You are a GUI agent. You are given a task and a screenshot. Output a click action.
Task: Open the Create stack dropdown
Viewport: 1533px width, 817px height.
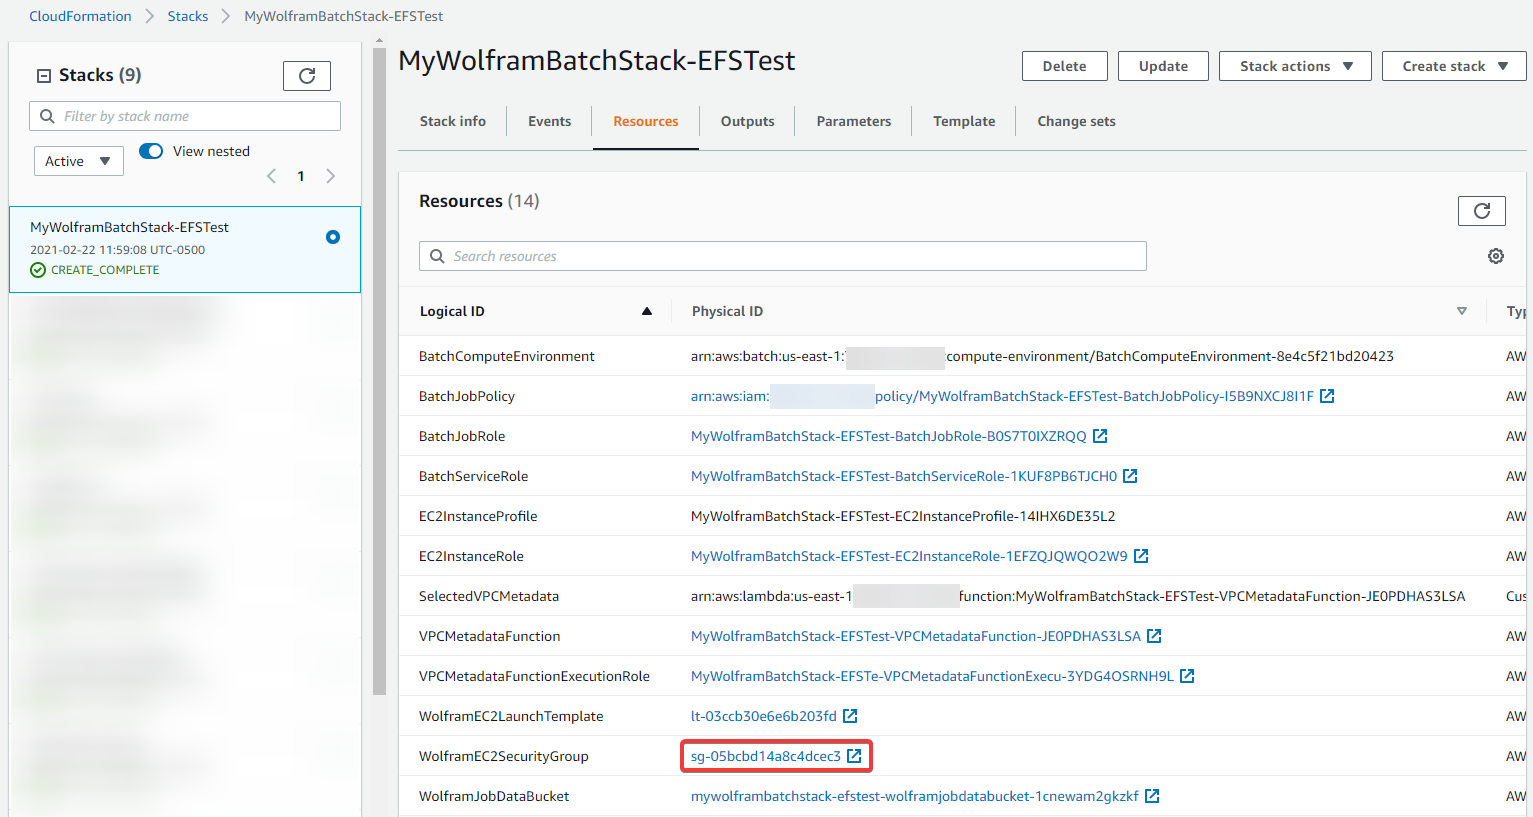click(1454, 66)
